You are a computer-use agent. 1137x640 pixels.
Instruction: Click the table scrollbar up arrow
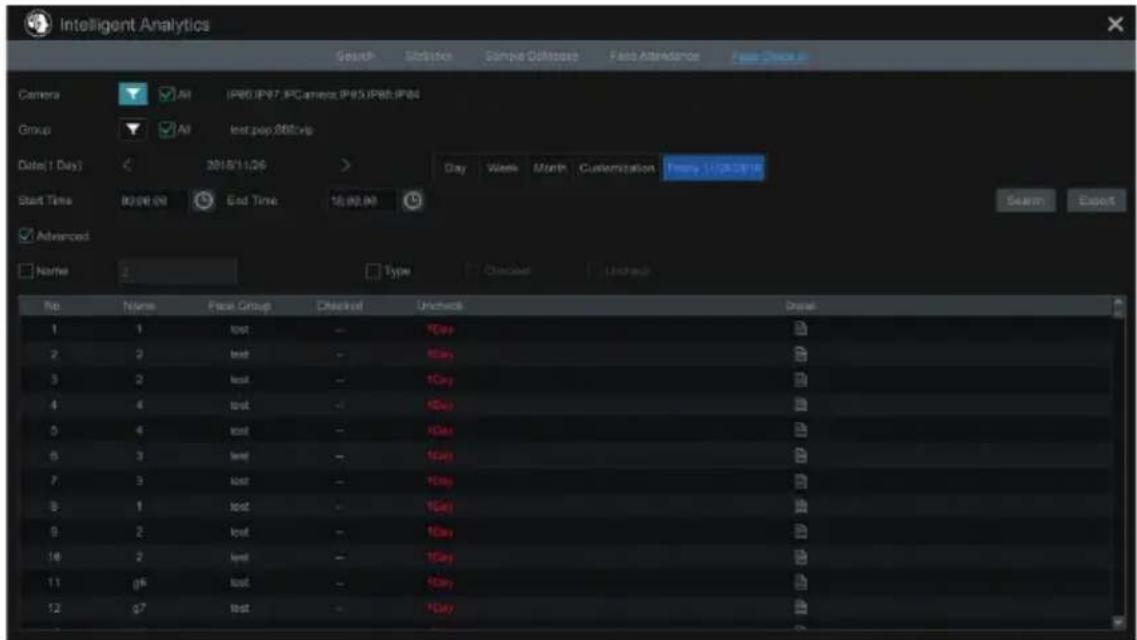1119,302
